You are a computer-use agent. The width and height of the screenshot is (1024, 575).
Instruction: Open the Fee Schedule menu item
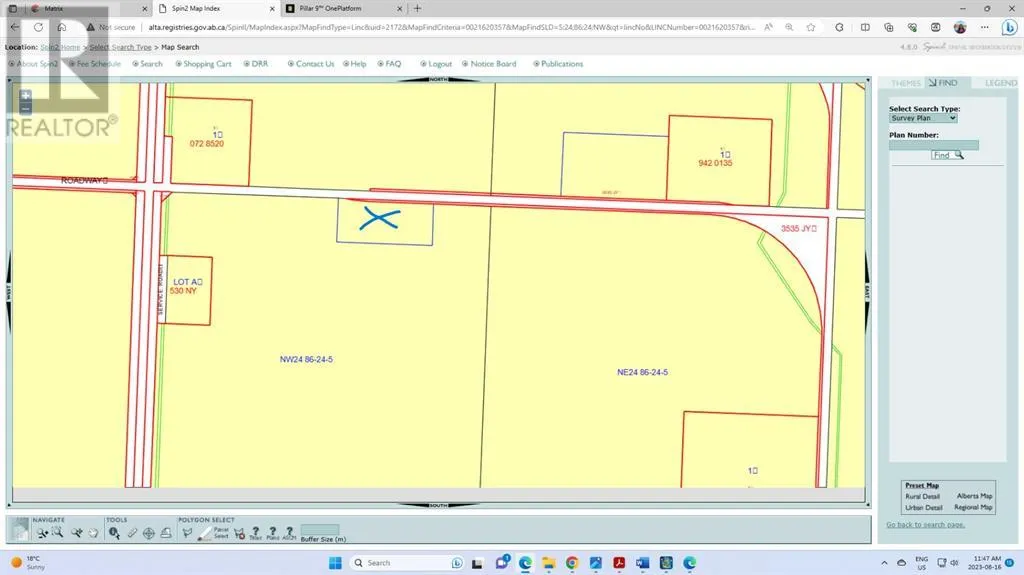(98, 64)
